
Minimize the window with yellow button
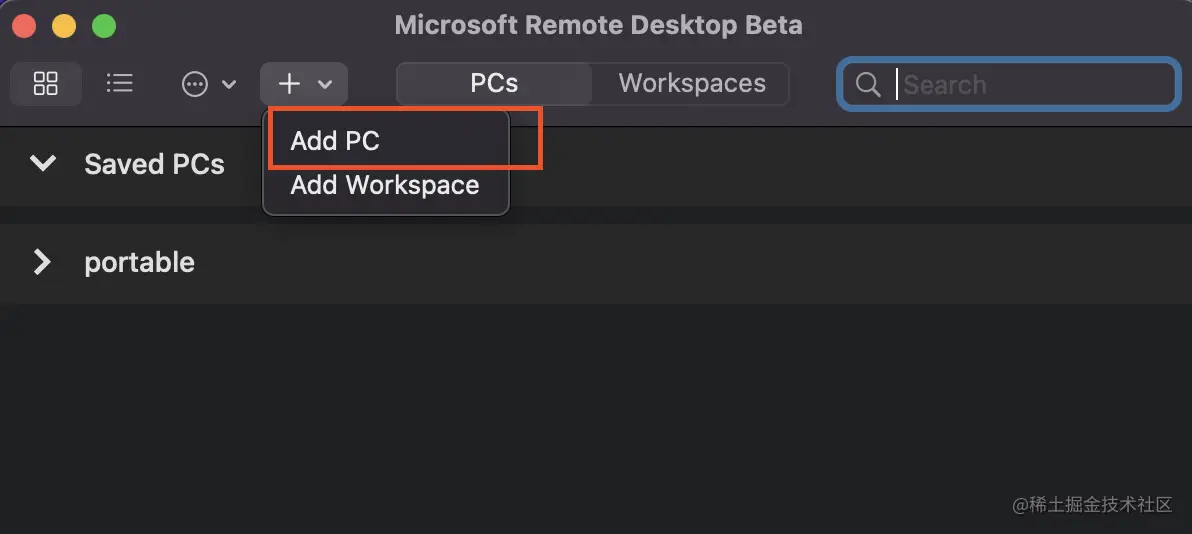pyautogui.click(x=64, y=26)
